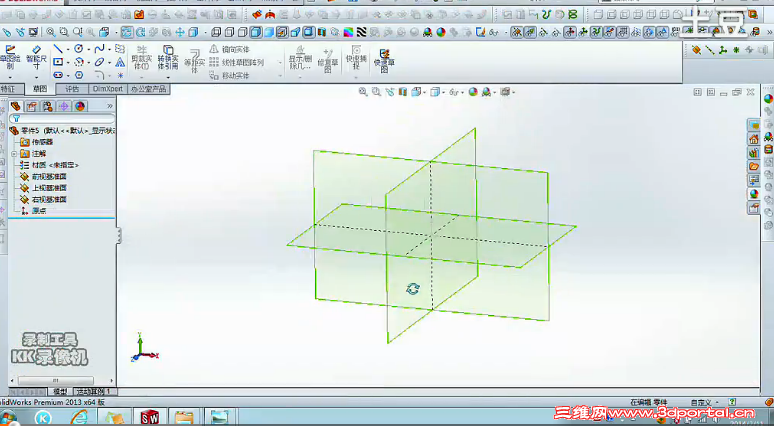Click the Section View icon in viewport toolbar

click(403, 92)
